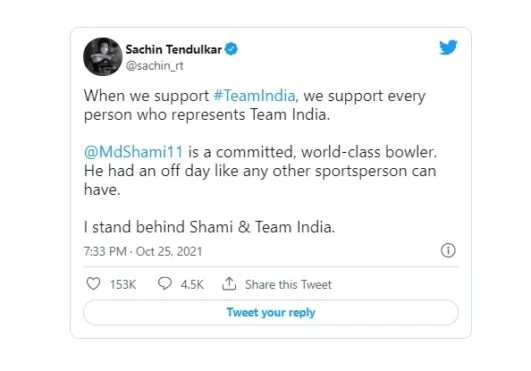Viewport: 531px width, 371px height.
Task: Open the @MdShami11 mention
Action: [x=133, y=152]
